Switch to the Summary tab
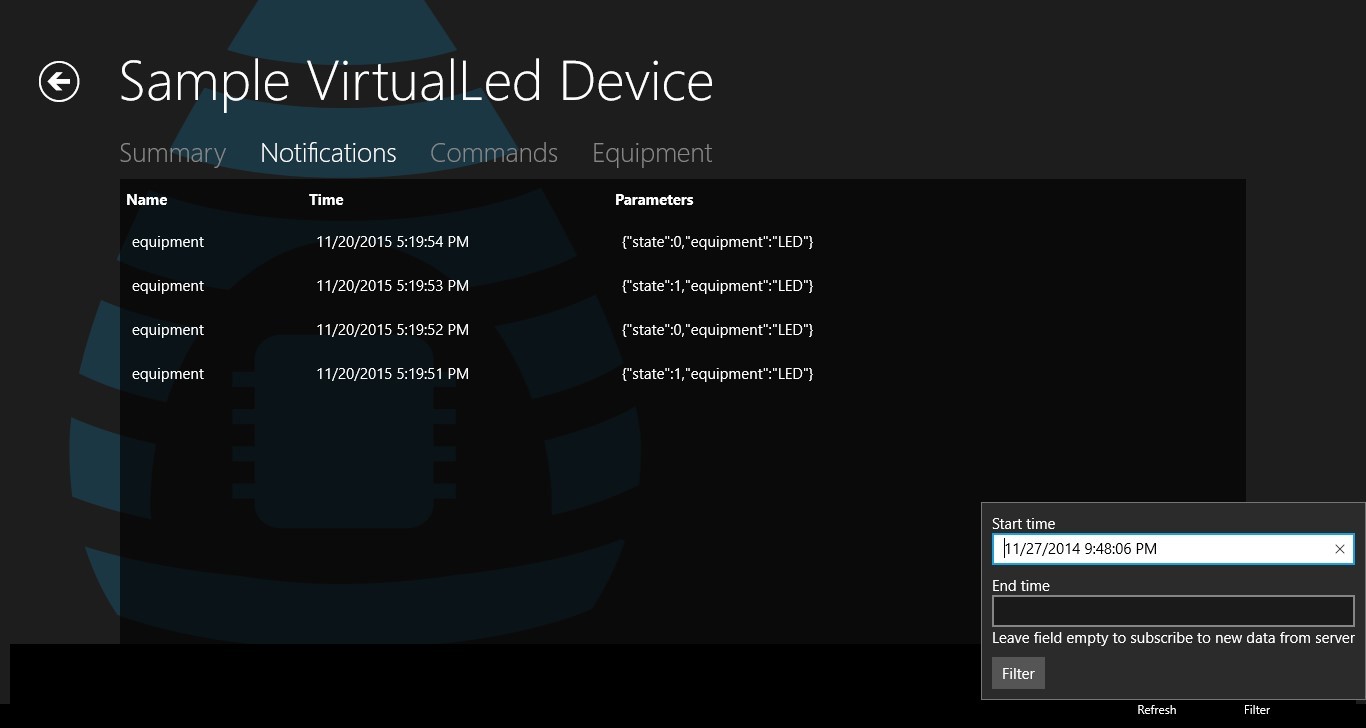The width and height of the screenshot is (1366, 728). tap(172, 153)
